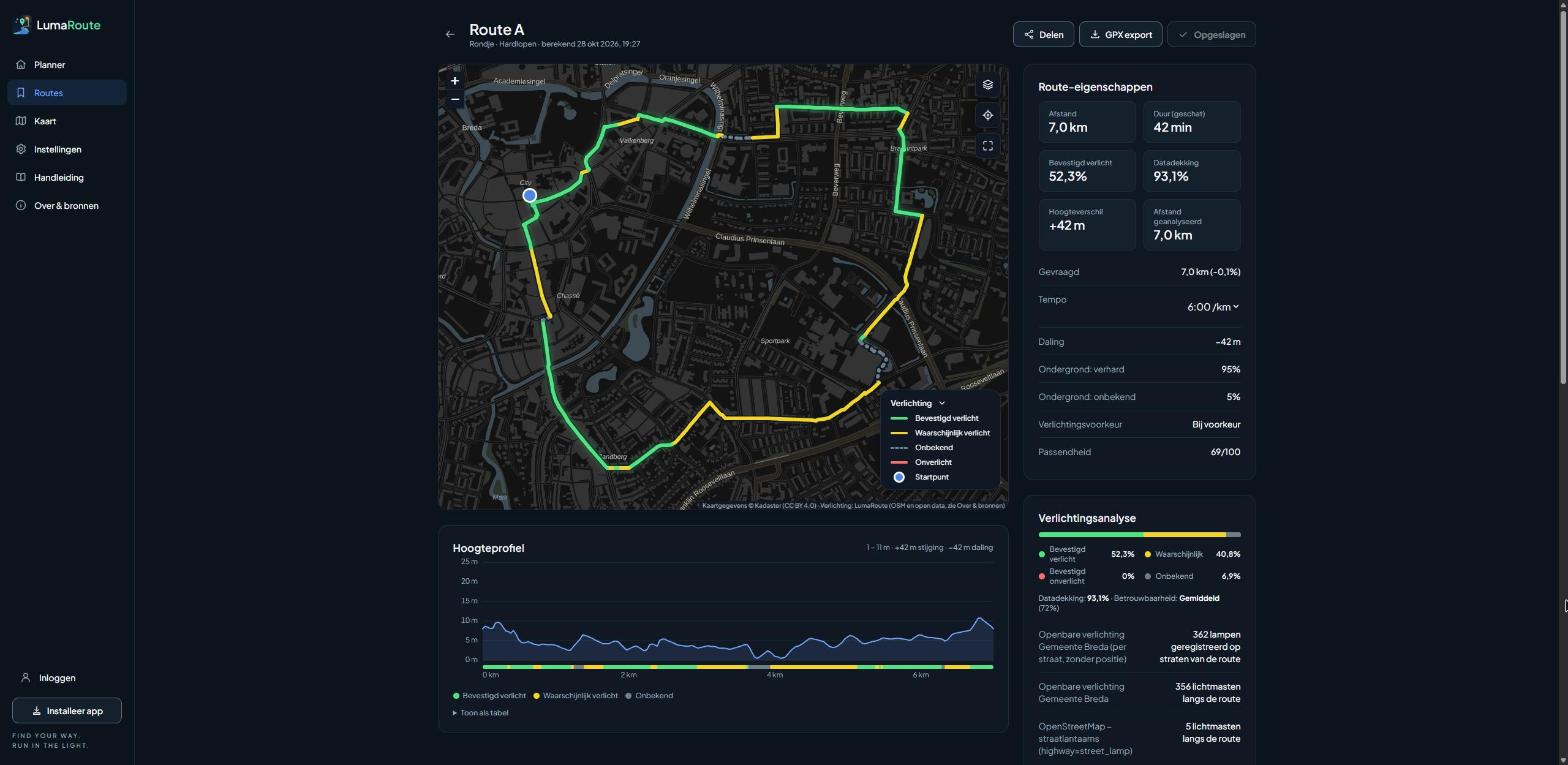Click the Inloggen user icon
Screen dimensions: 1568x765
coord(25,678)
